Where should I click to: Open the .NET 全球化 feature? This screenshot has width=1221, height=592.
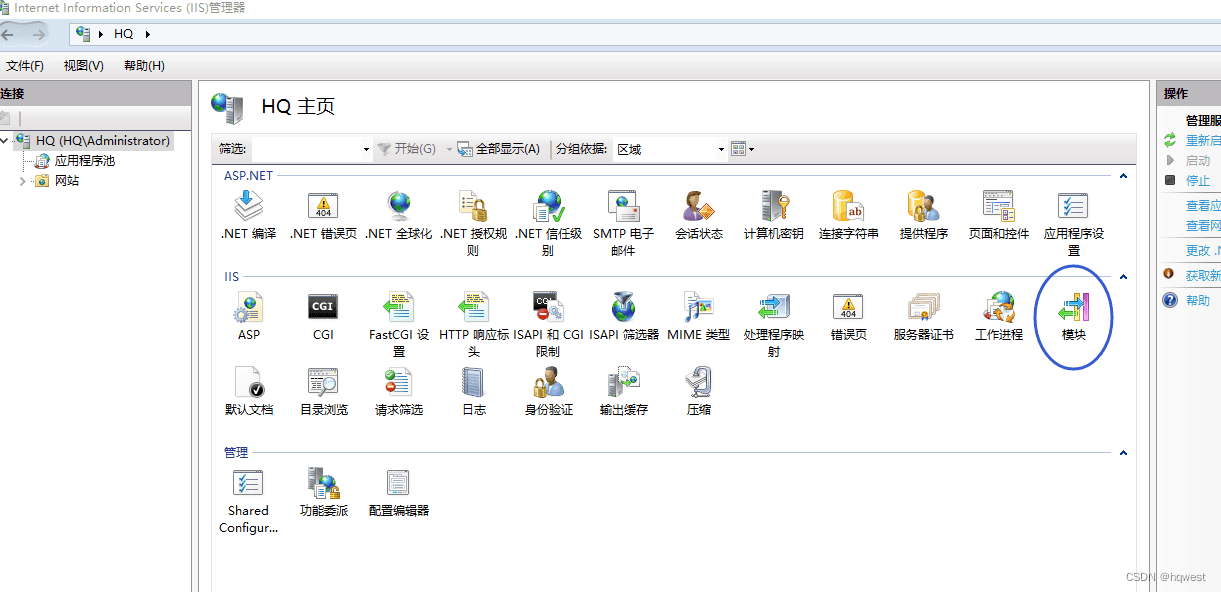(x=399, y=216)
